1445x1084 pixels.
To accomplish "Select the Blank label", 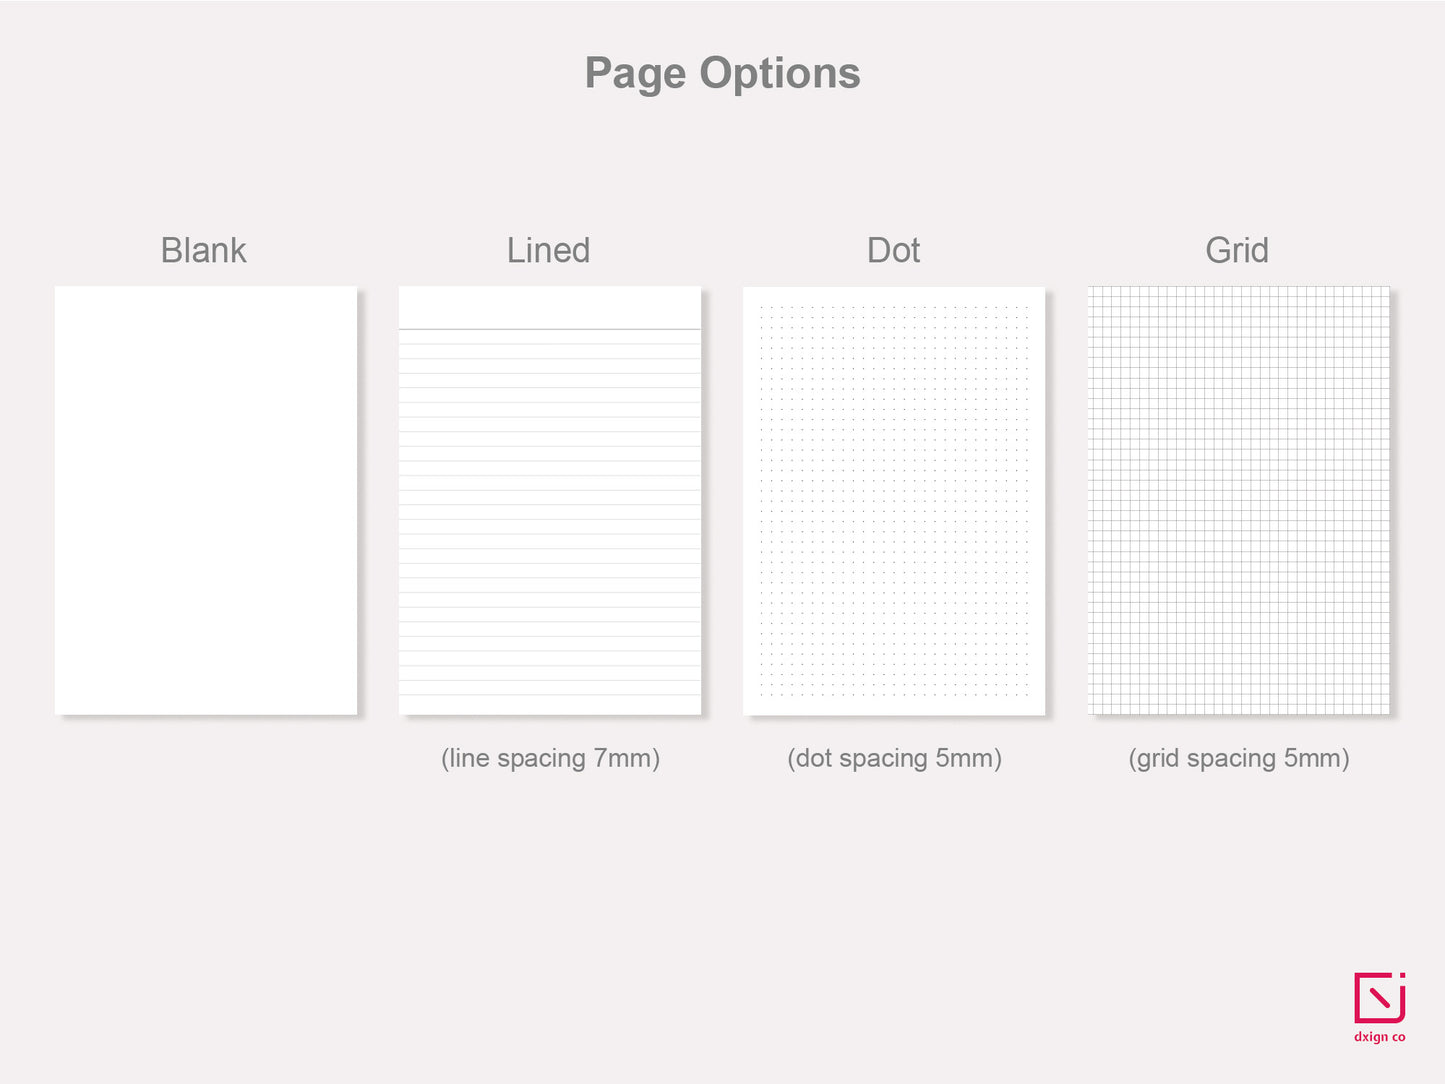I will (x=203, y=250).
